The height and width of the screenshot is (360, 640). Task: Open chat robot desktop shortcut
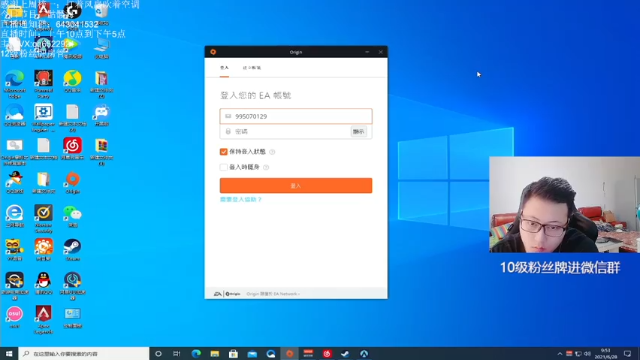[x=102, y=115]
